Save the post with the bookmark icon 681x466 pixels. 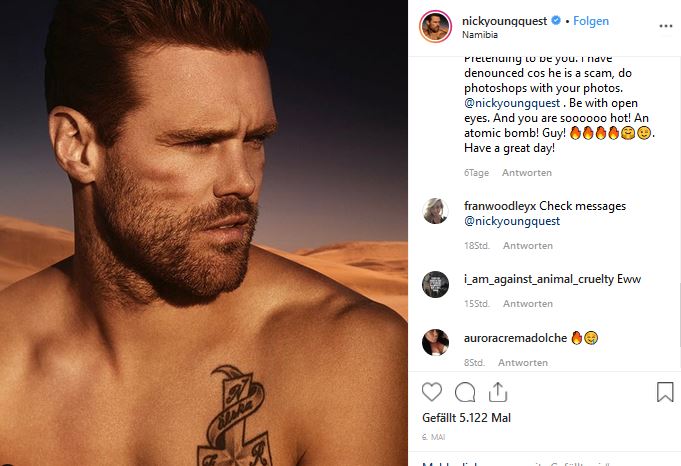(x=664, y=392)
